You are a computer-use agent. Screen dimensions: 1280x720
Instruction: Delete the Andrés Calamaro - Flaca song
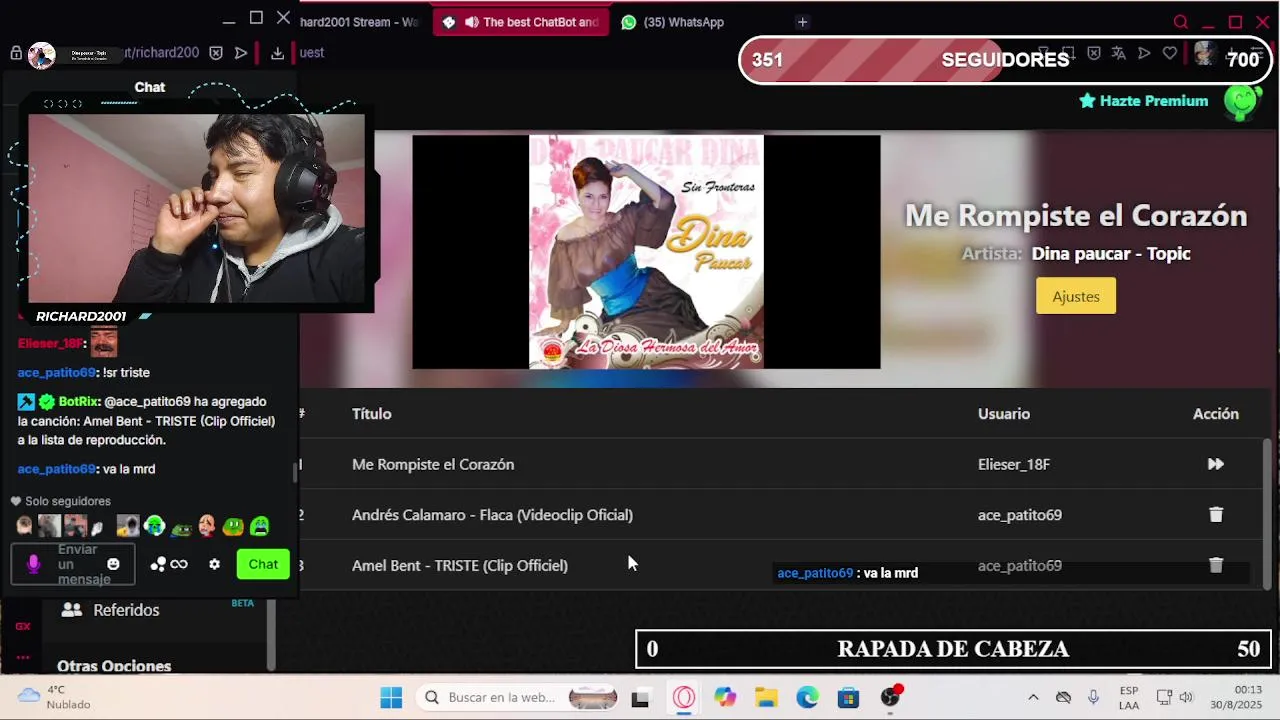click(x=1216, y=514)
